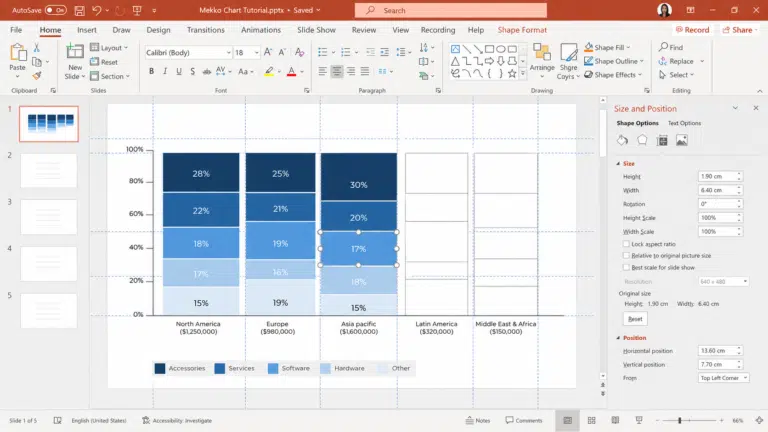This screenshot has height=432, width=768.
Task: Switch to the Insert tab
Action: tap(87, 30)
